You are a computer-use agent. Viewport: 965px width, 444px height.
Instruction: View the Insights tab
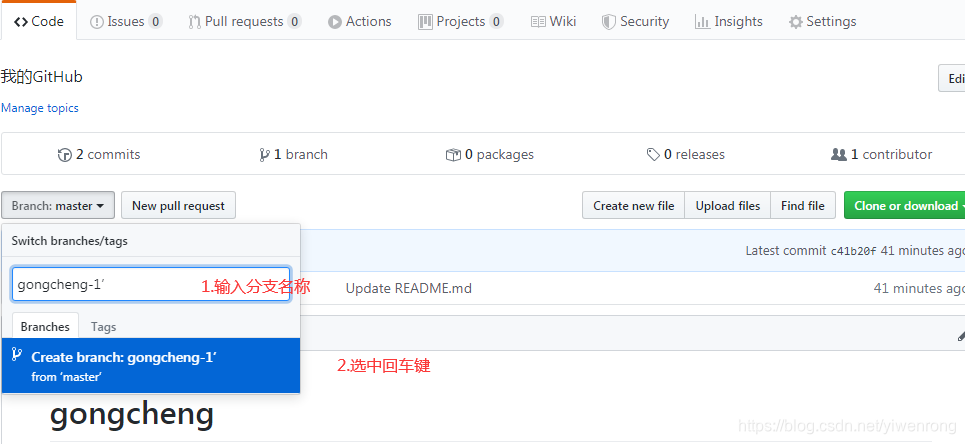(x=729, y=22)
